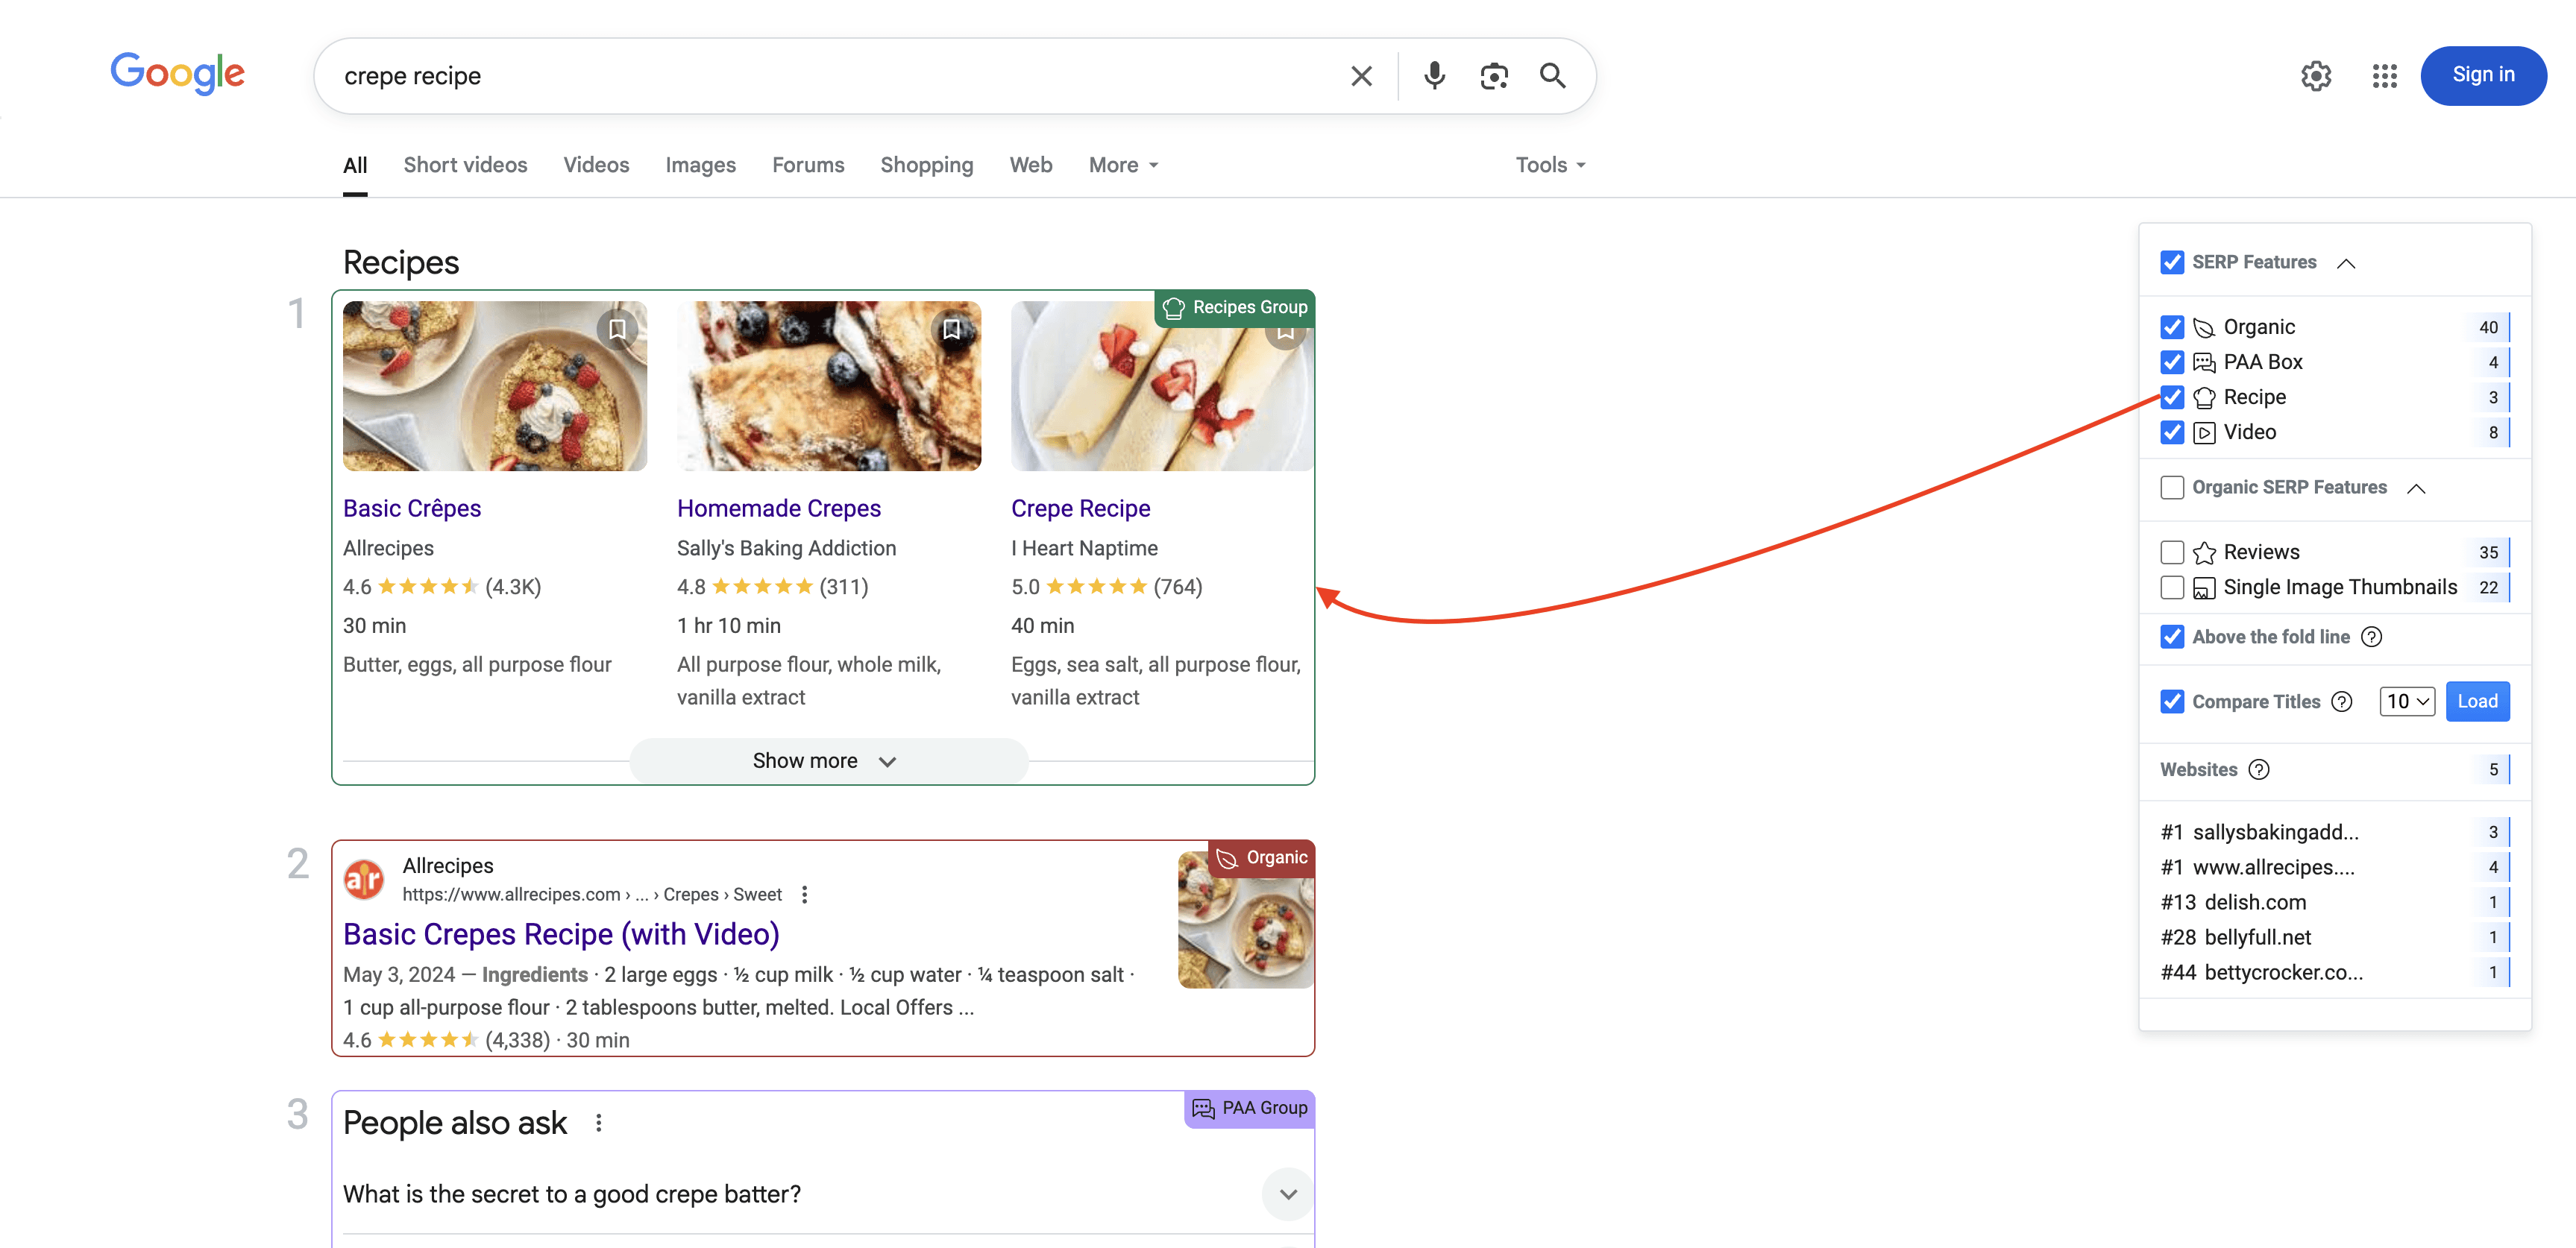The height and width of the screenshot is (1248, 2576).
Task: Switch to the Forums tab
Action: point(808,165)
